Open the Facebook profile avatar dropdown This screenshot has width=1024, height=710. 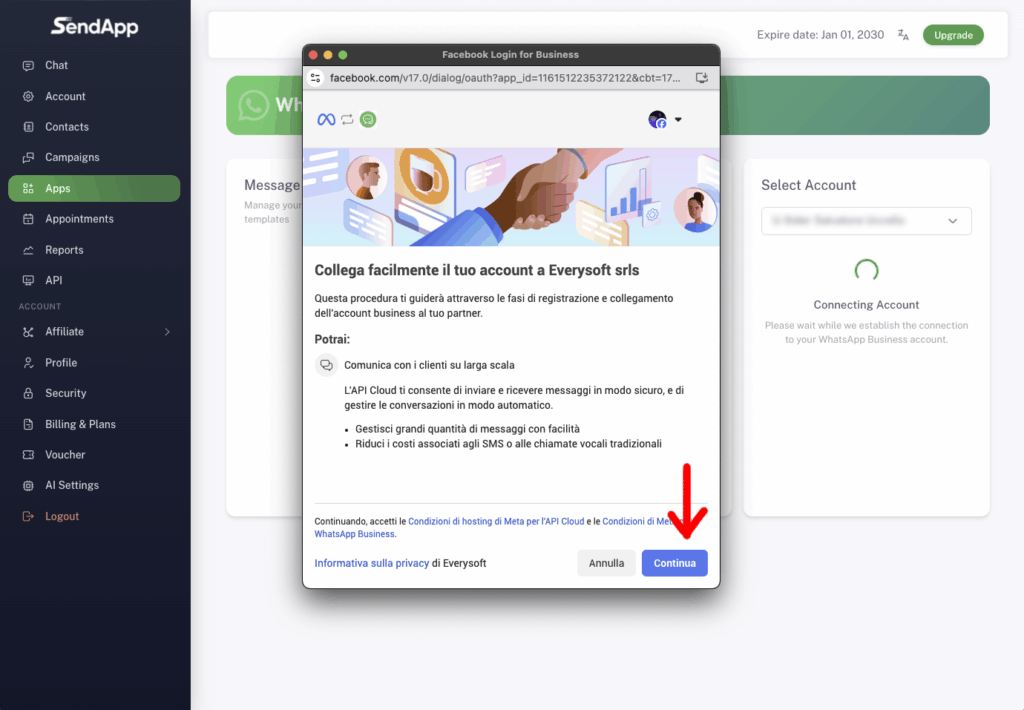pyautogui.click(x=665, y=120)
